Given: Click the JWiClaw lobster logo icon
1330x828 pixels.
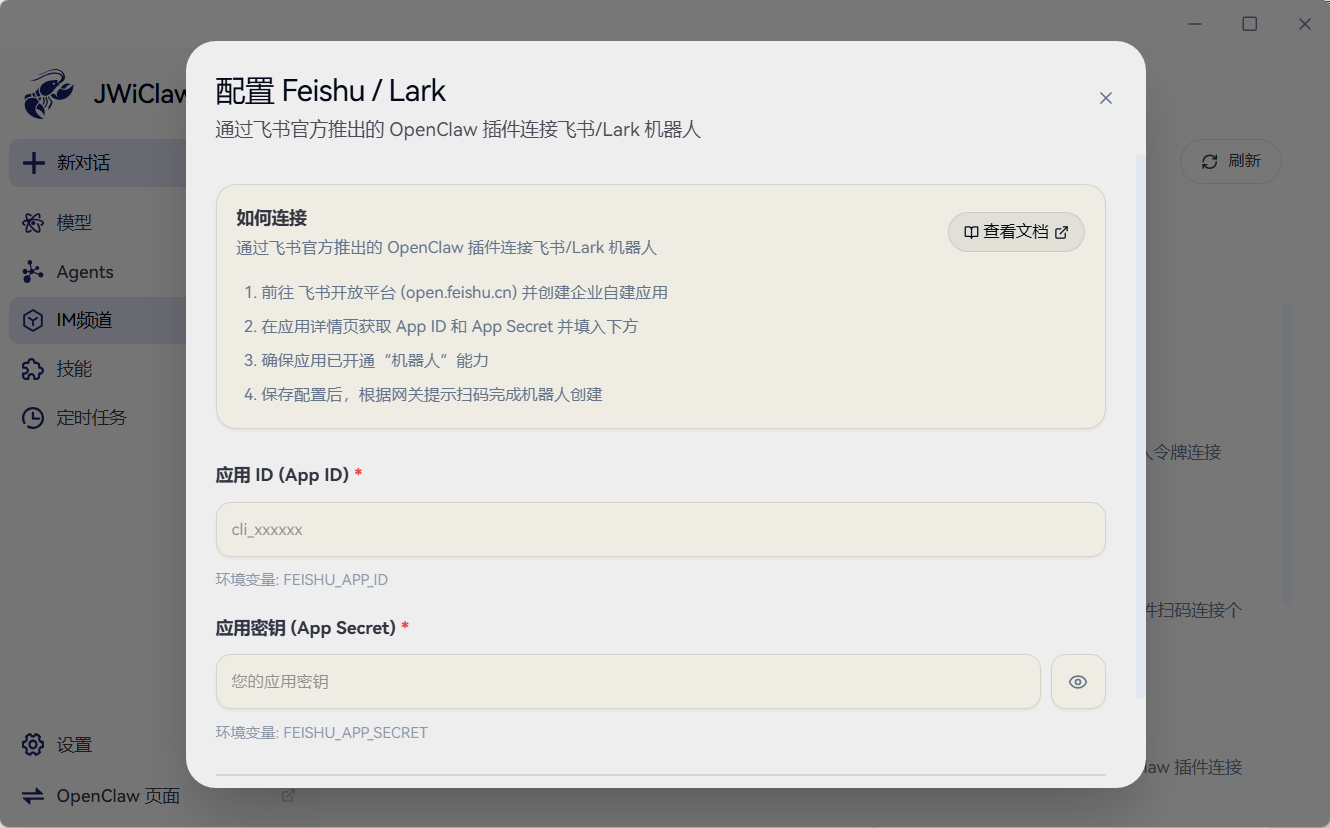Looking at the screenshot, I should (46, 94).
